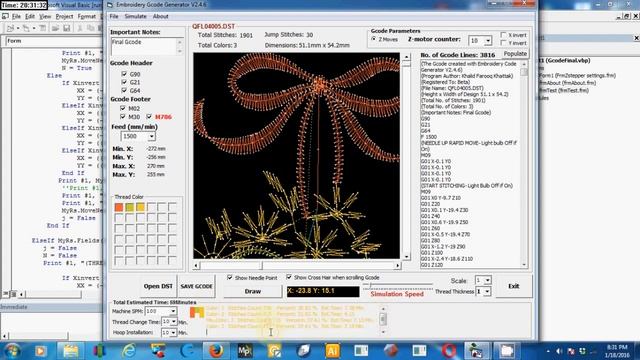Screen dimensions: 640x360
Task: Click the canvas horizontal scrollbar
Action: point(297,265)
